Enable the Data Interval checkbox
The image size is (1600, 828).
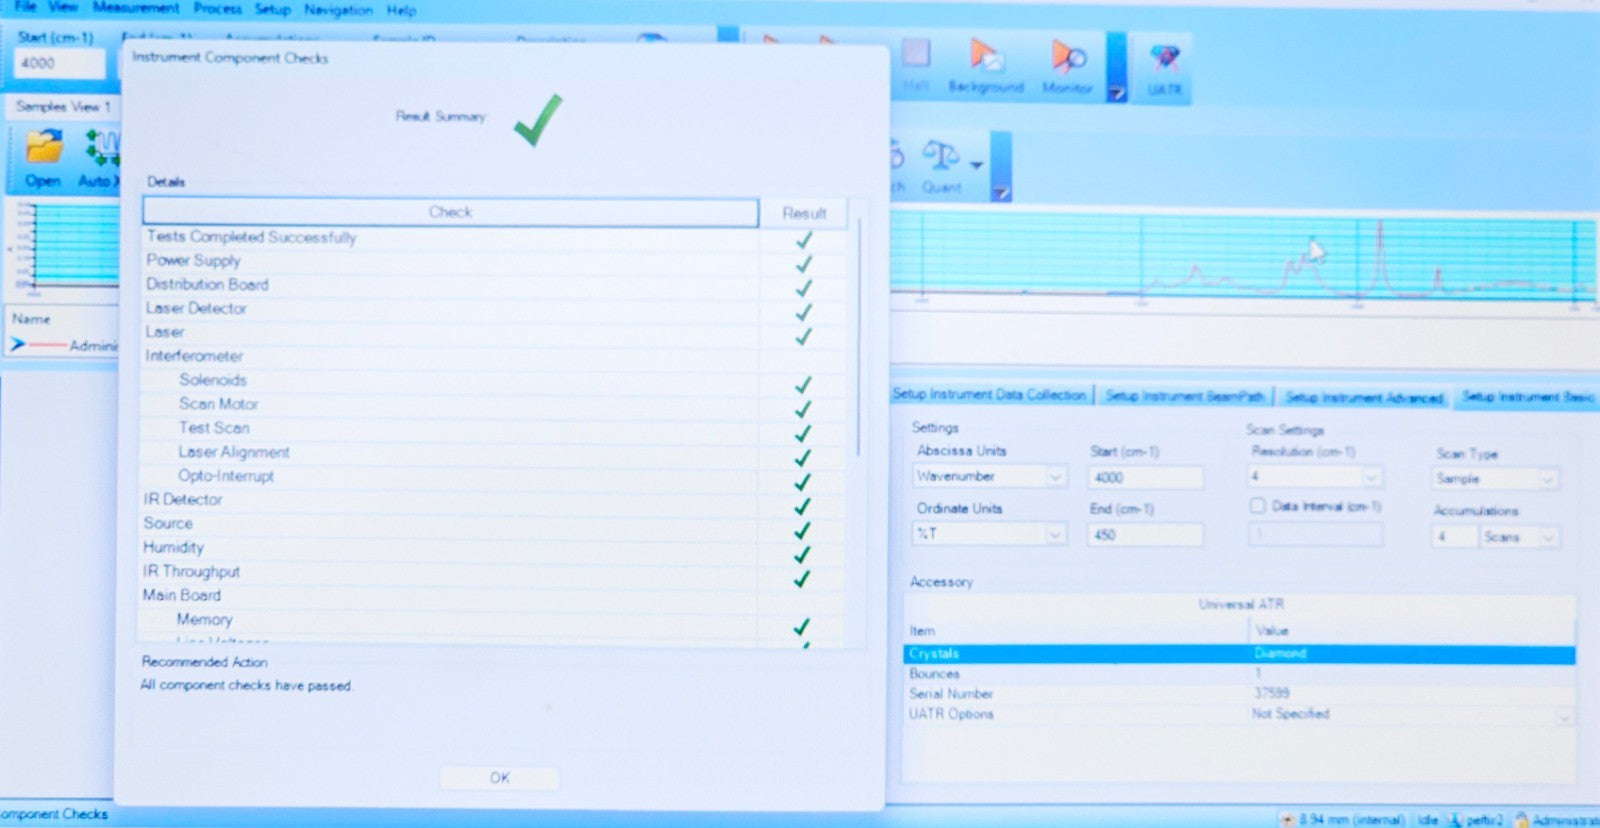(x=1257, y=506)
